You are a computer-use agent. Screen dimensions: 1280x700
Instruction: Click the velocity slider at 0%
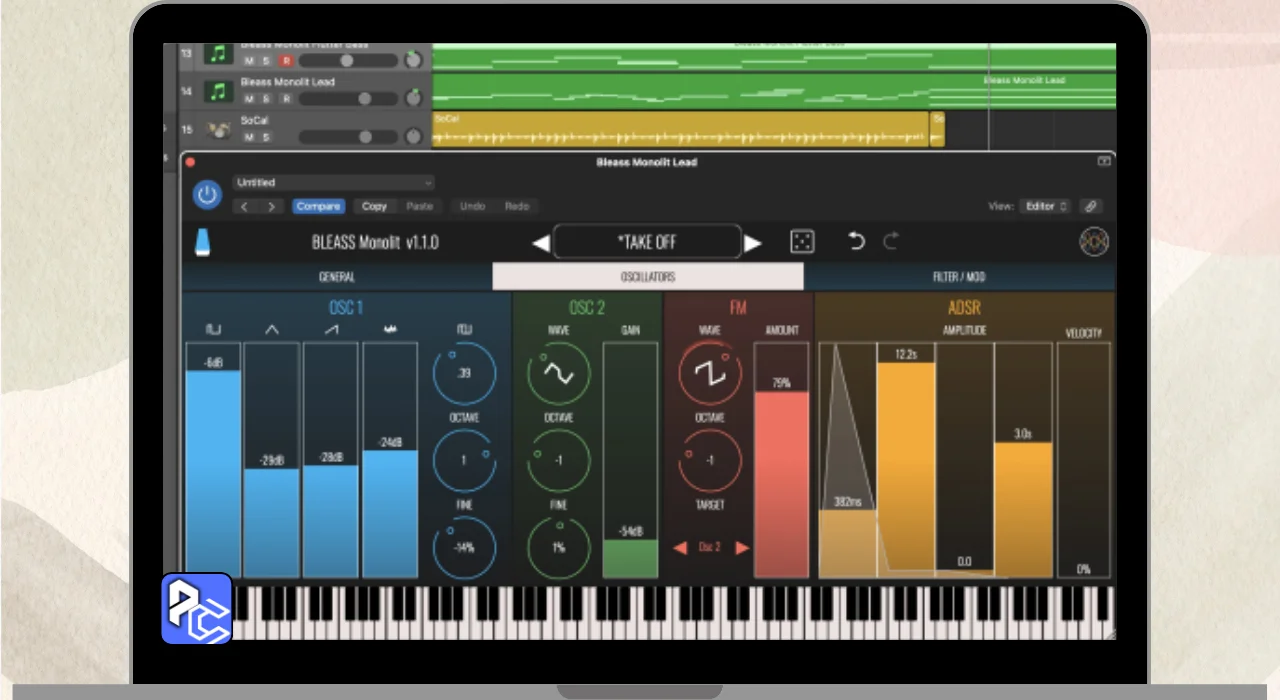pos(1084,460)
